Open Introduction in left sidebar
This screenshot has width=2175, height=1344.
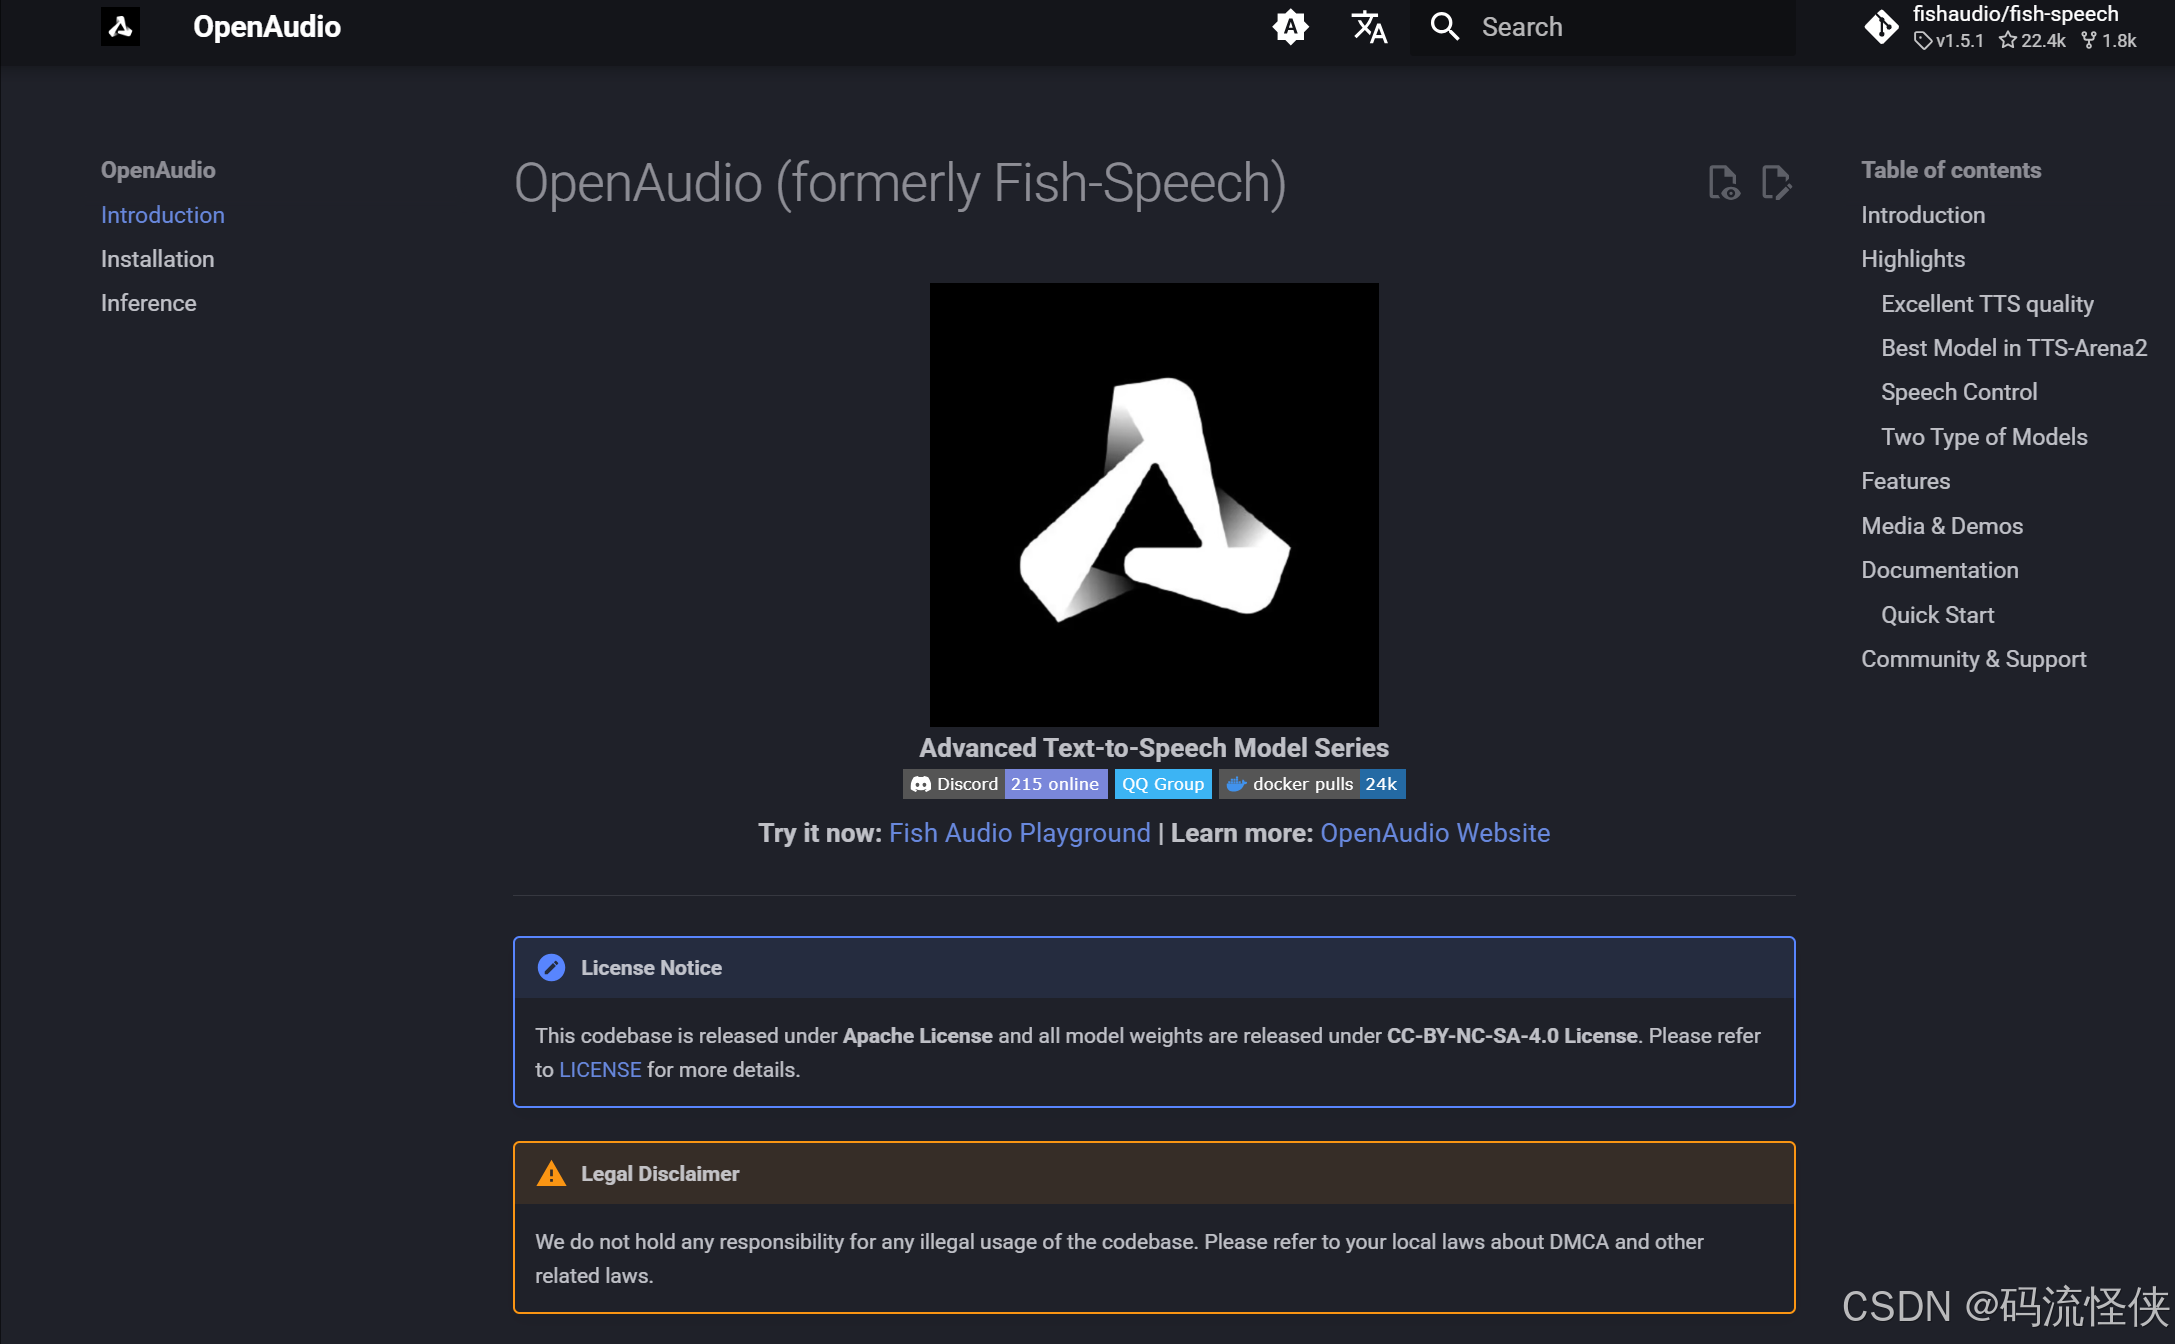click(x=162, y=215)
